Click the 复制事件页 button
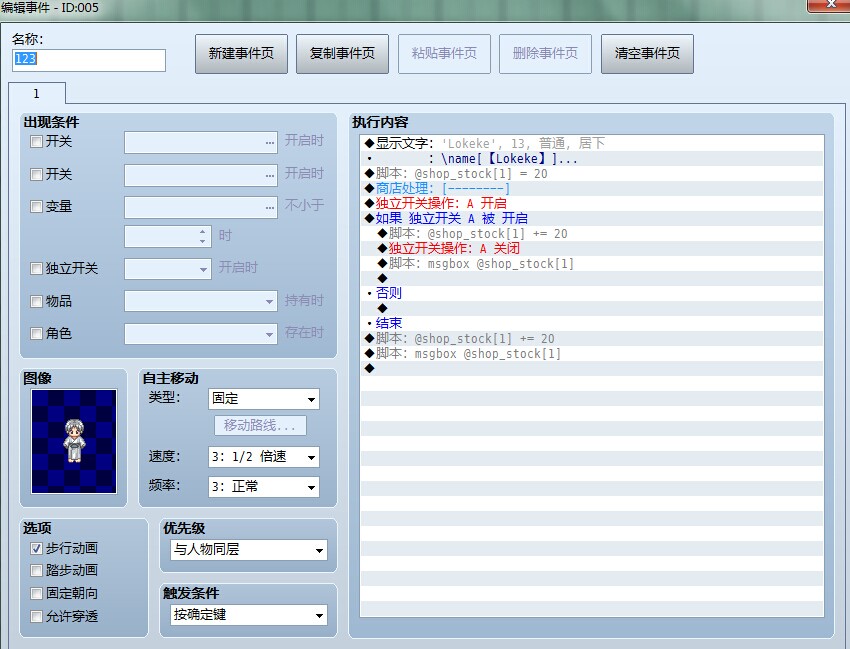This screenshot has height=649, width=850. 342,54
